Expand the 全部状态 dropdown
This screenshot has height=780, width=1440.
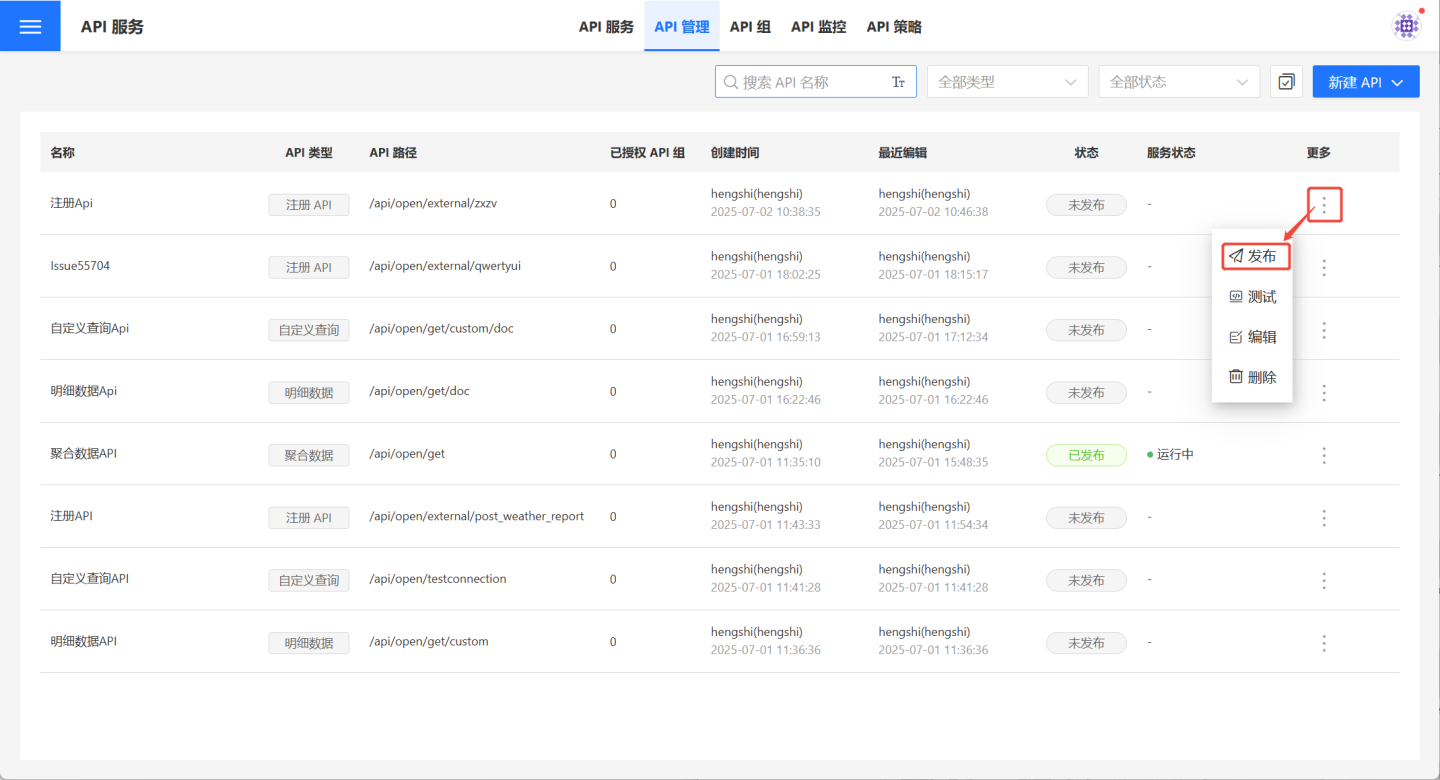[x=1178, y=82]
